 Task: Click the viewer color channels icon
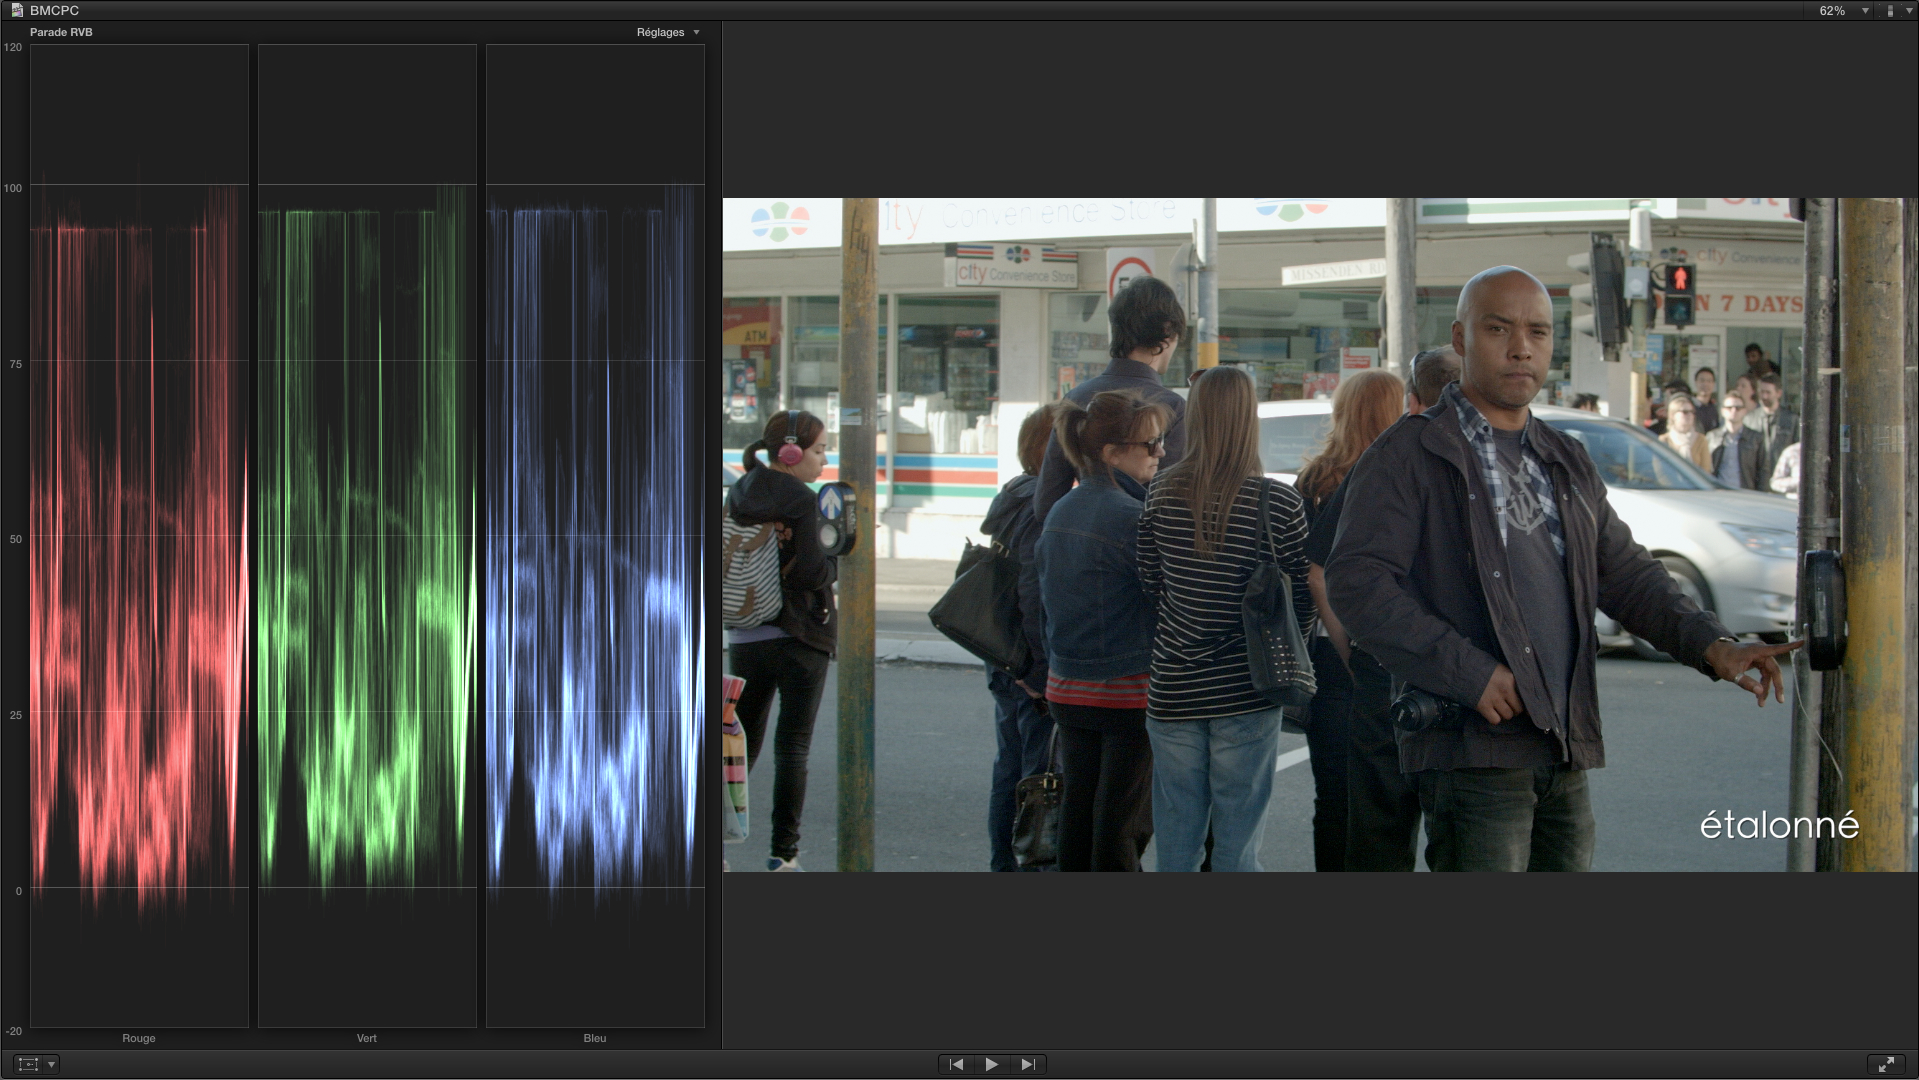point(1889,10)
